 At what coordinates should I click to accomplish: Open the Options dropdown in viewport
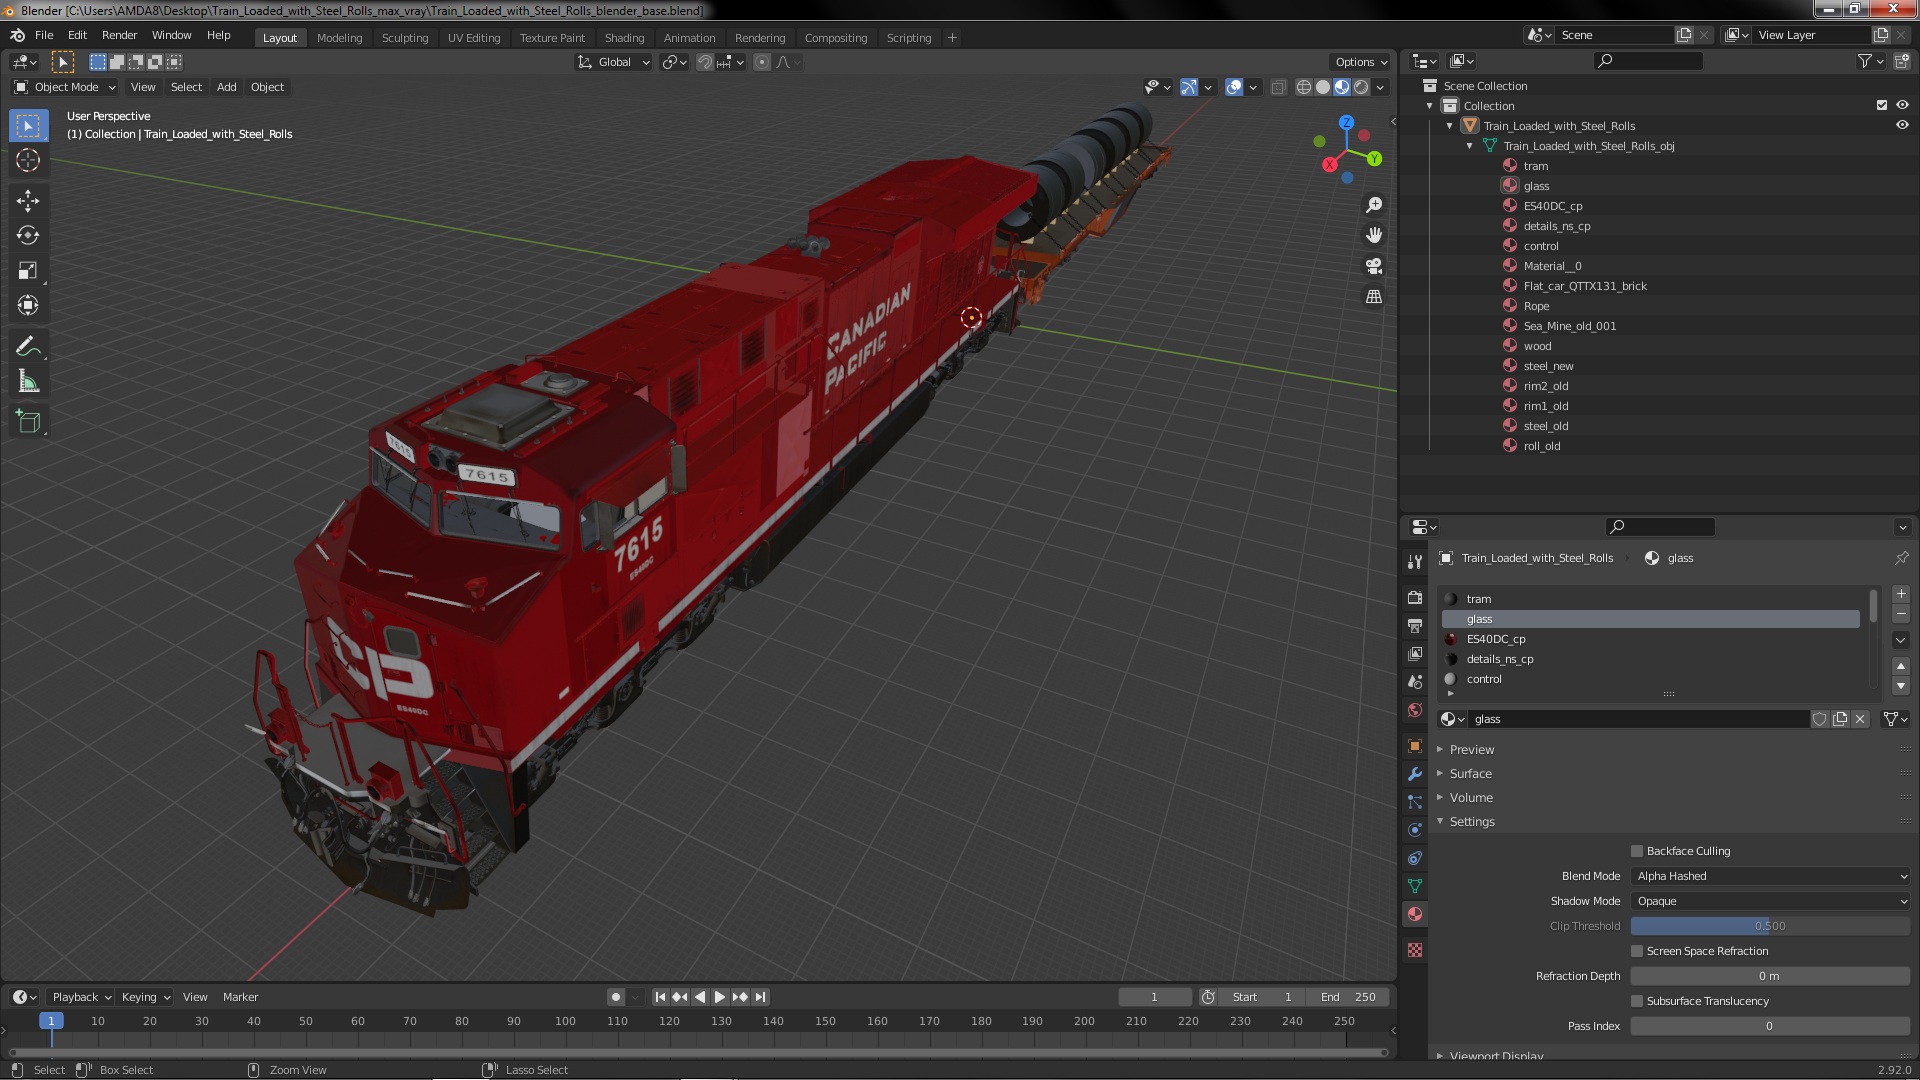1360,62
